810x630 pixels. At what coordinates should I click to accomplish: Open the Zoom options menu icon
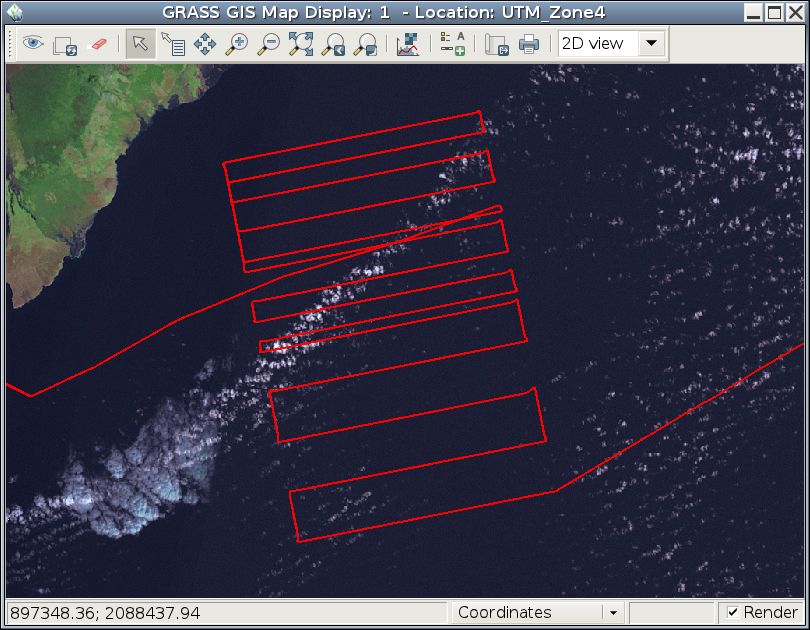click(365, 44)
